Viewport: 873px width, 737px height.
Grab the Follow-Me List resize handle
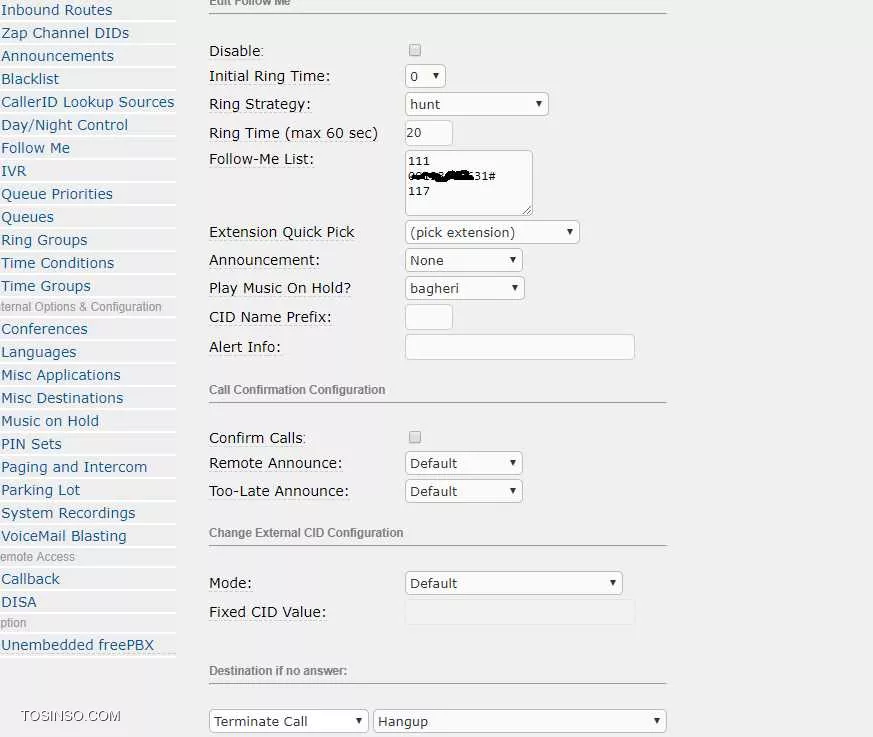click(x=527, y=210)
